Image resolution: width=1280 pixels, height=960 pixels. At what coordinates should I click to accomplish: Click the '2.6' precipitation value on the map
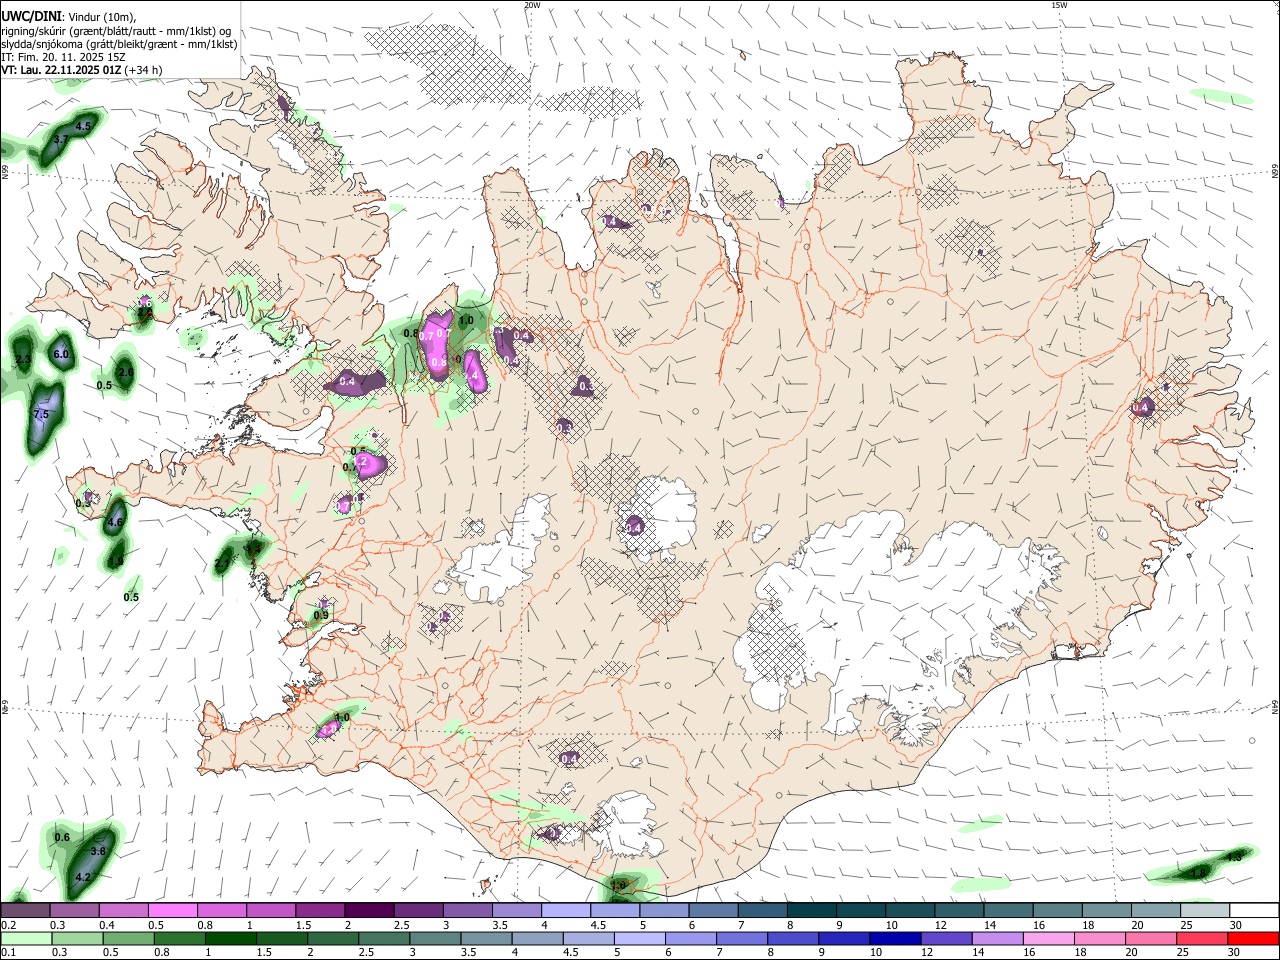125,372
